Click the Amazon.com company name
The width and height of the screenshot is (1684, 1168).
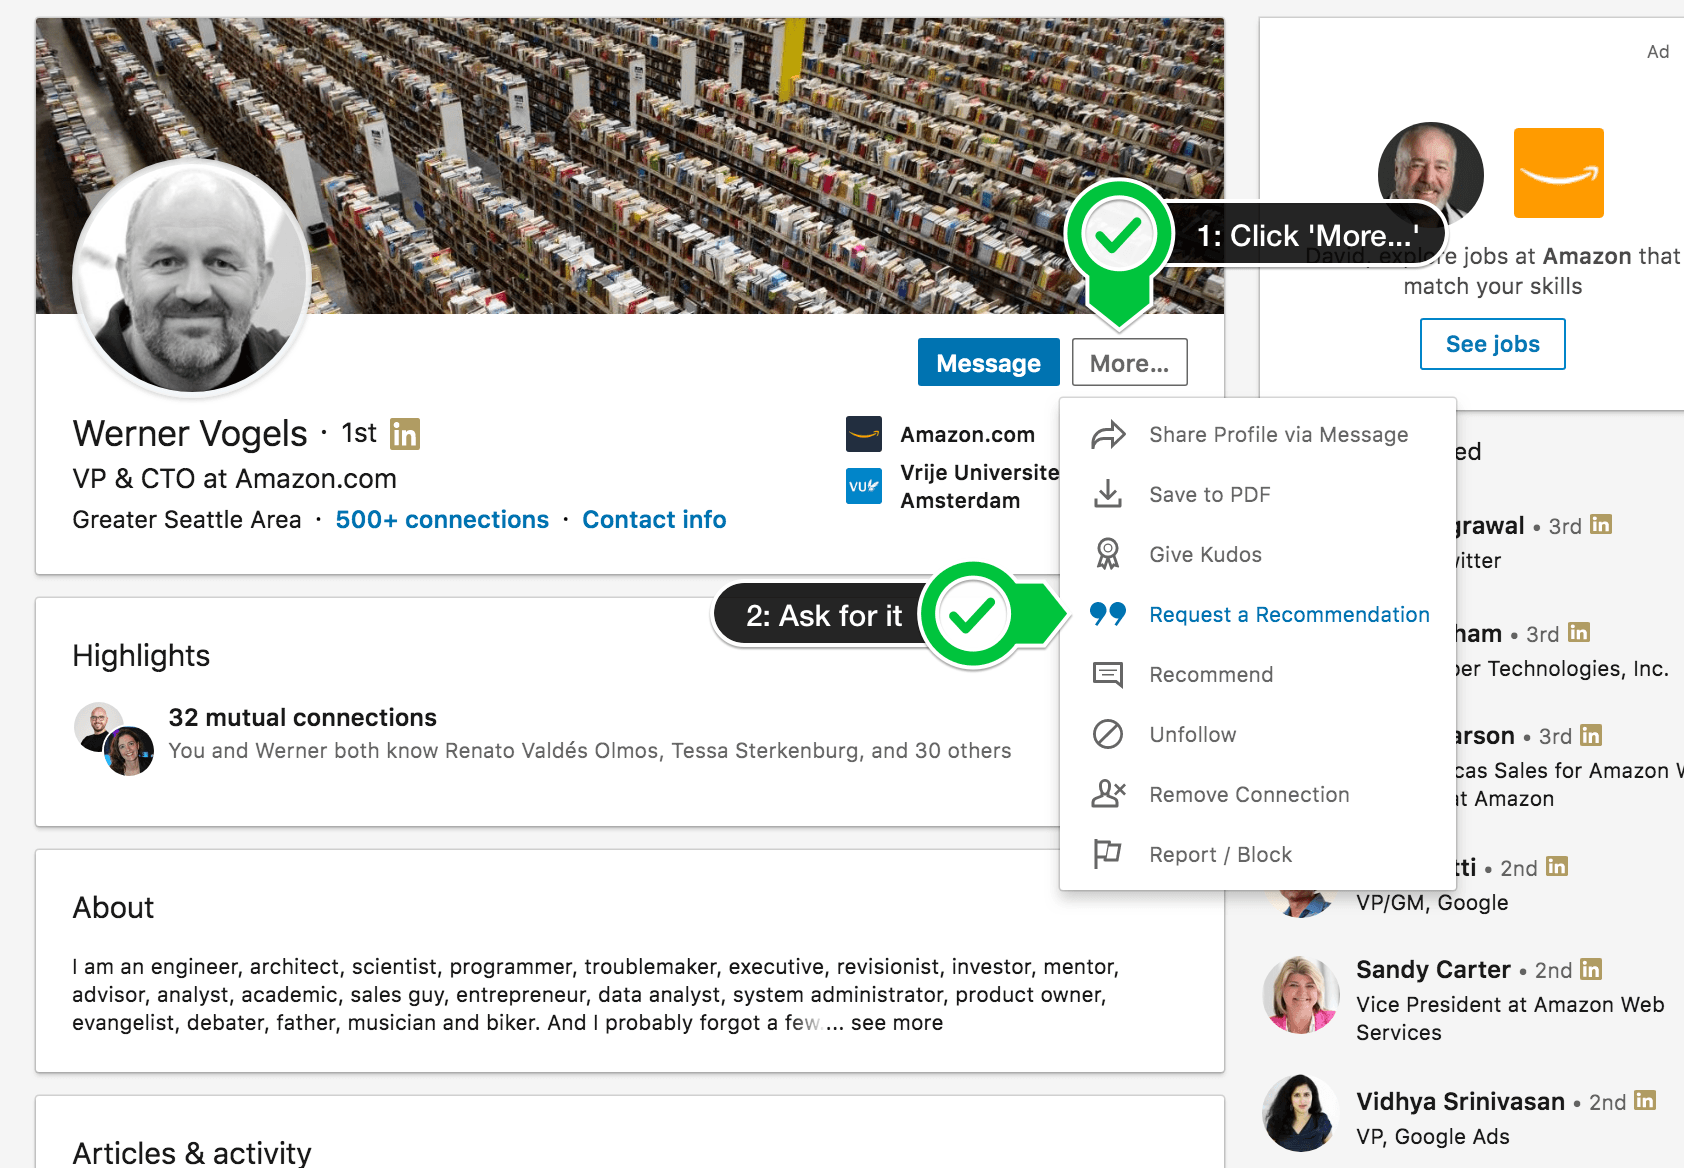[x=967, y=435]
